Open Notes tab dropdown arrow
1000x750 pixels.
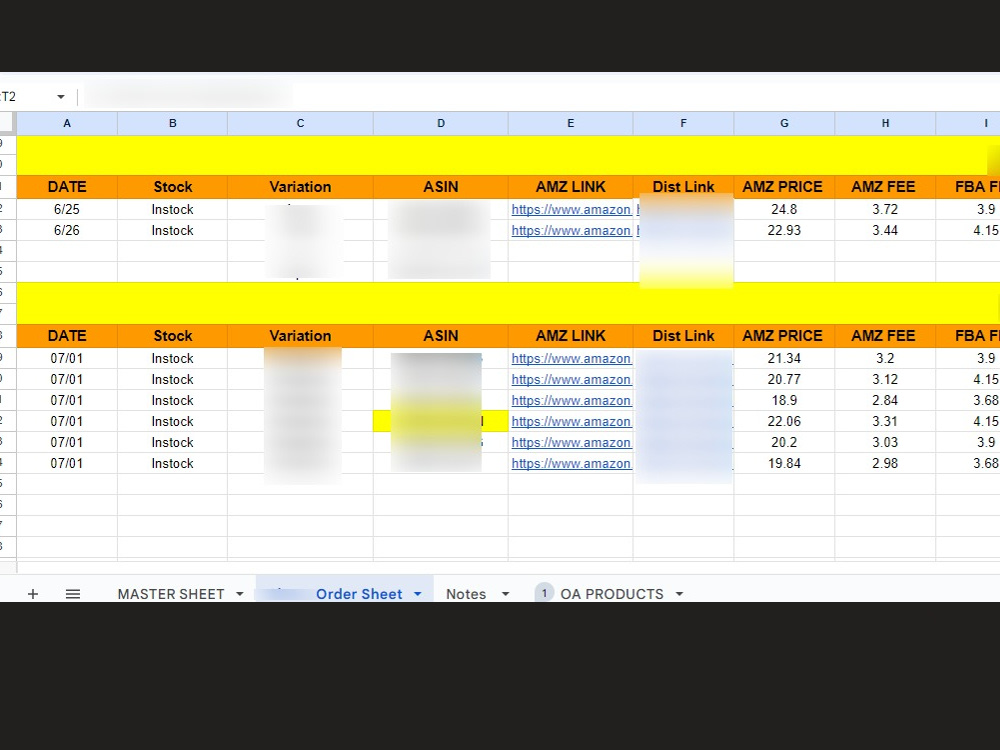506,594
